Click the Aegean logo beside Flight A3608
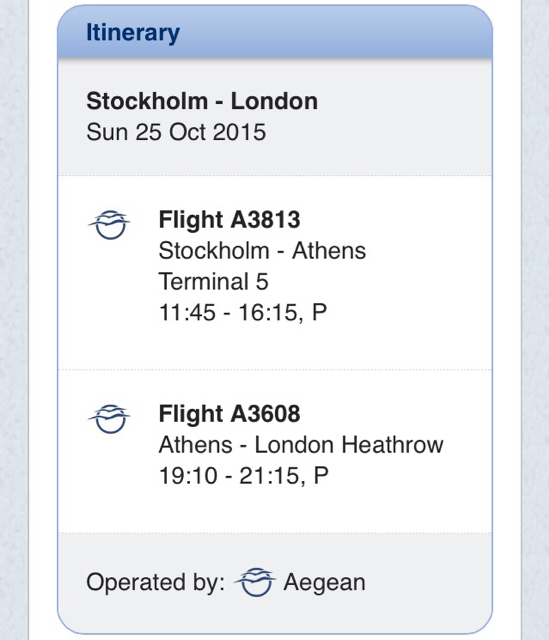 [x=109, y=419]
